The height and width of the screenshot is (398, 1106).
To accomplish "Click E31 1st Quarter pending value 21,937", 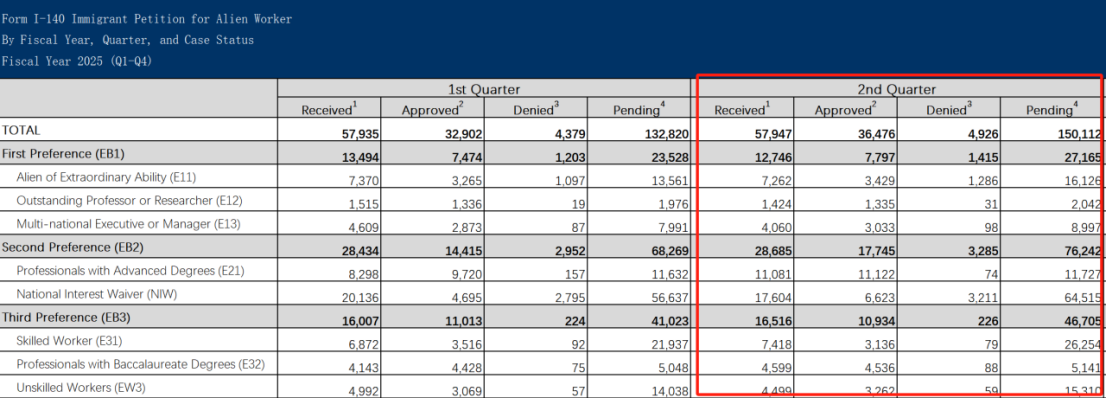I will pyautogui.click(x=671, y=344).
